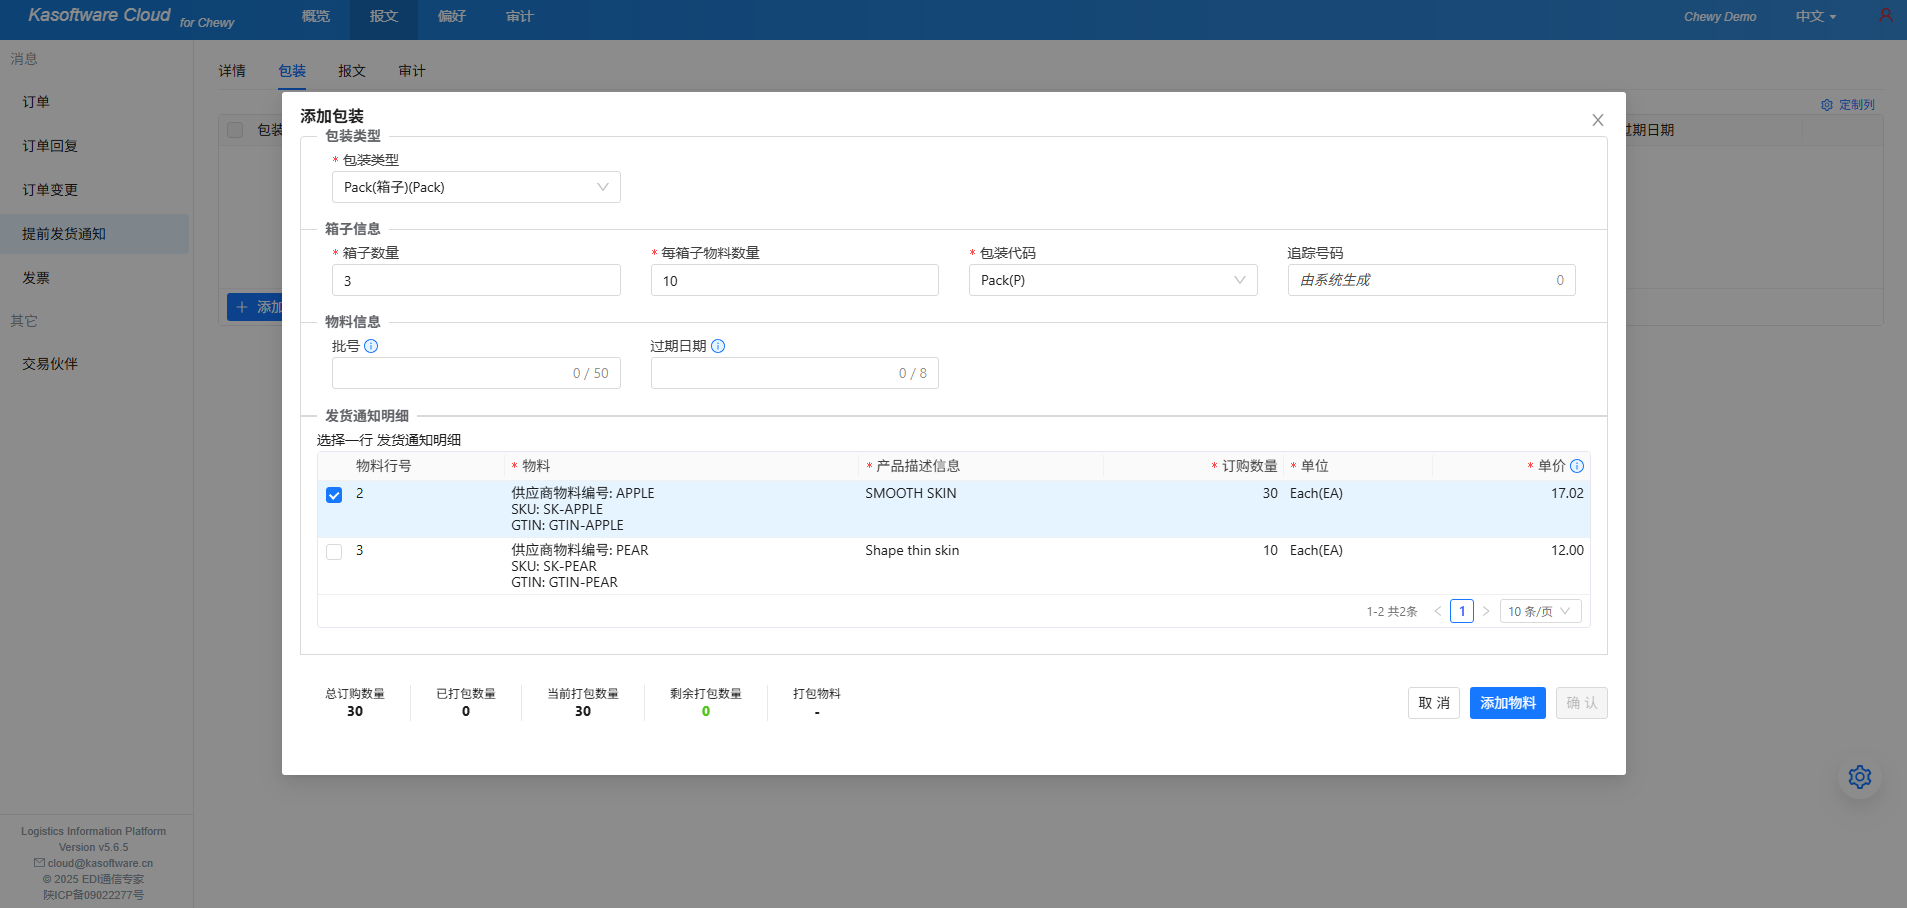Go to next page arrow in pagination
The width and height of the screenshot is (1907, 908).
[1486, 611]
